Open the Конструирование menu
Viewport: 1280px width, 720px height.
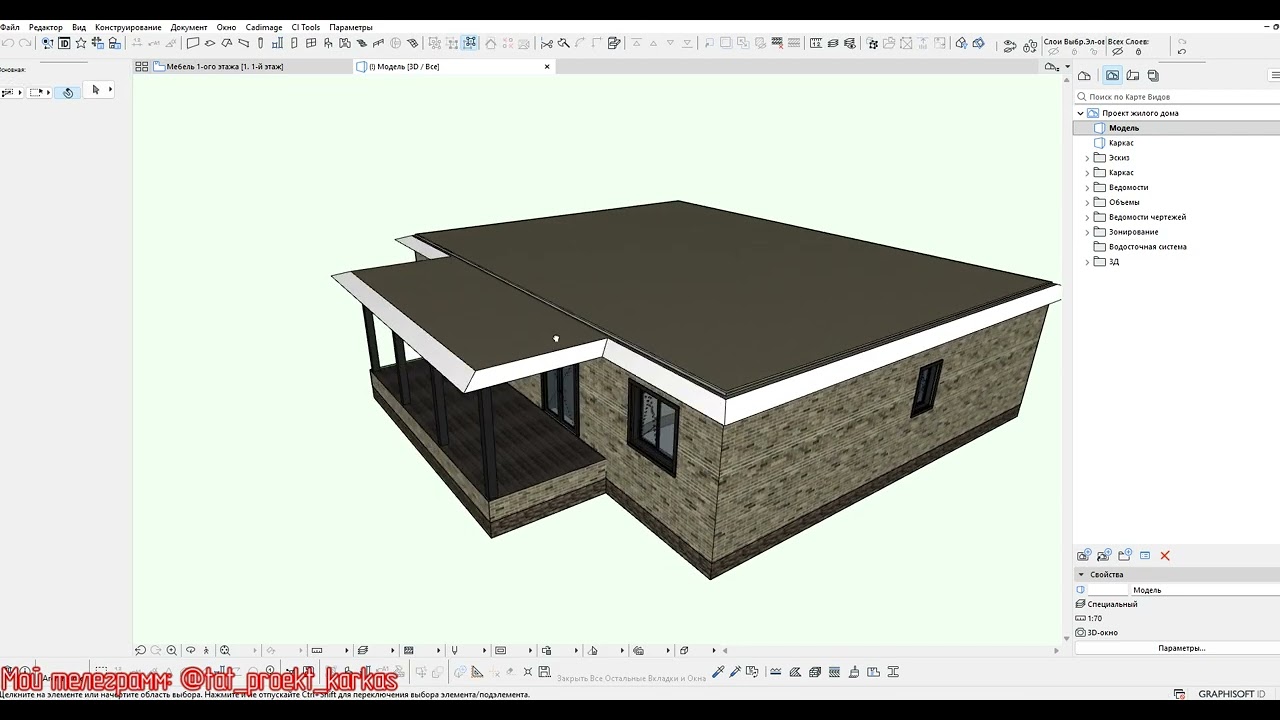coord(128,27)
